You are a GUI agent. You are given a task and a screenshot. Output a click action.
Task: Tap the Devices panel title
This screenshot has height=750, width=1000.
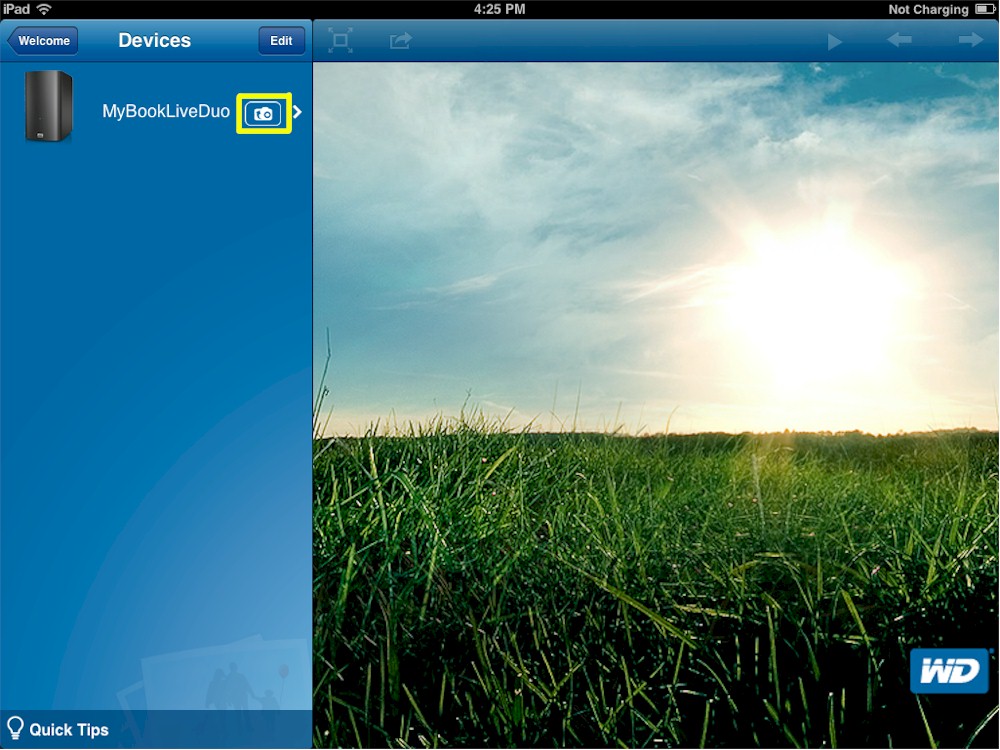click(154, 40)
